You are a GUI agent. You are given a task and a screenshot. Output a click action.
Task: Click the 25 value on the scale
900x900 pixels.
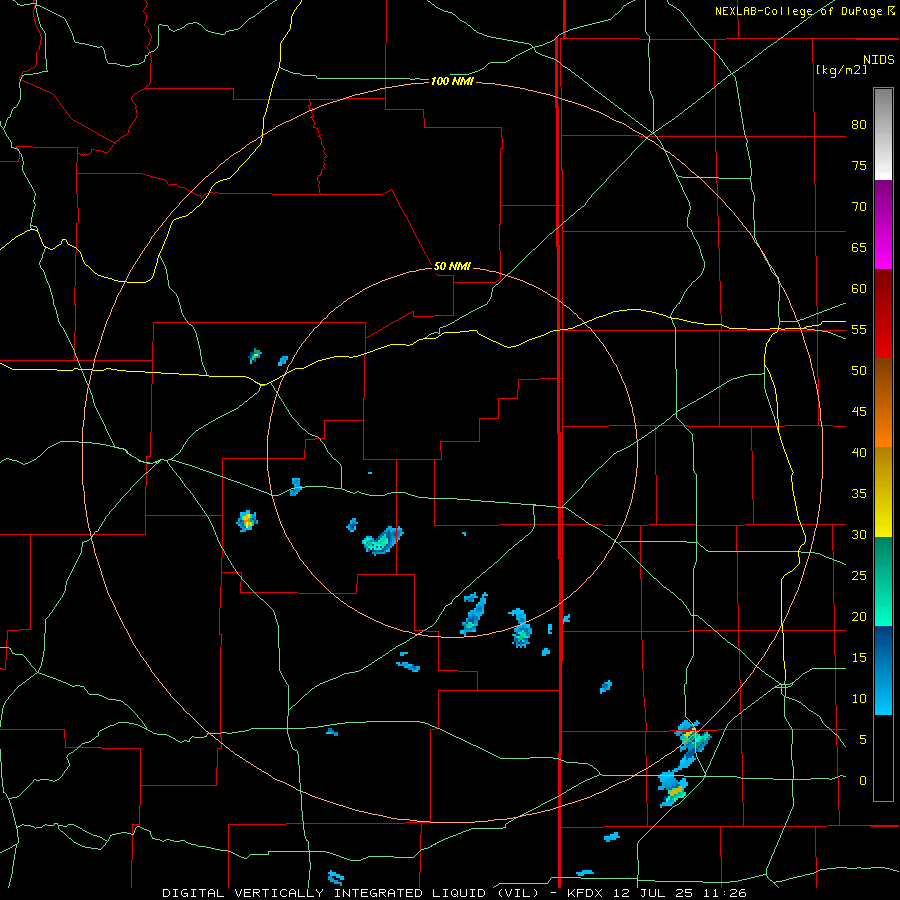pyautogui.click(x=859, y=575)
